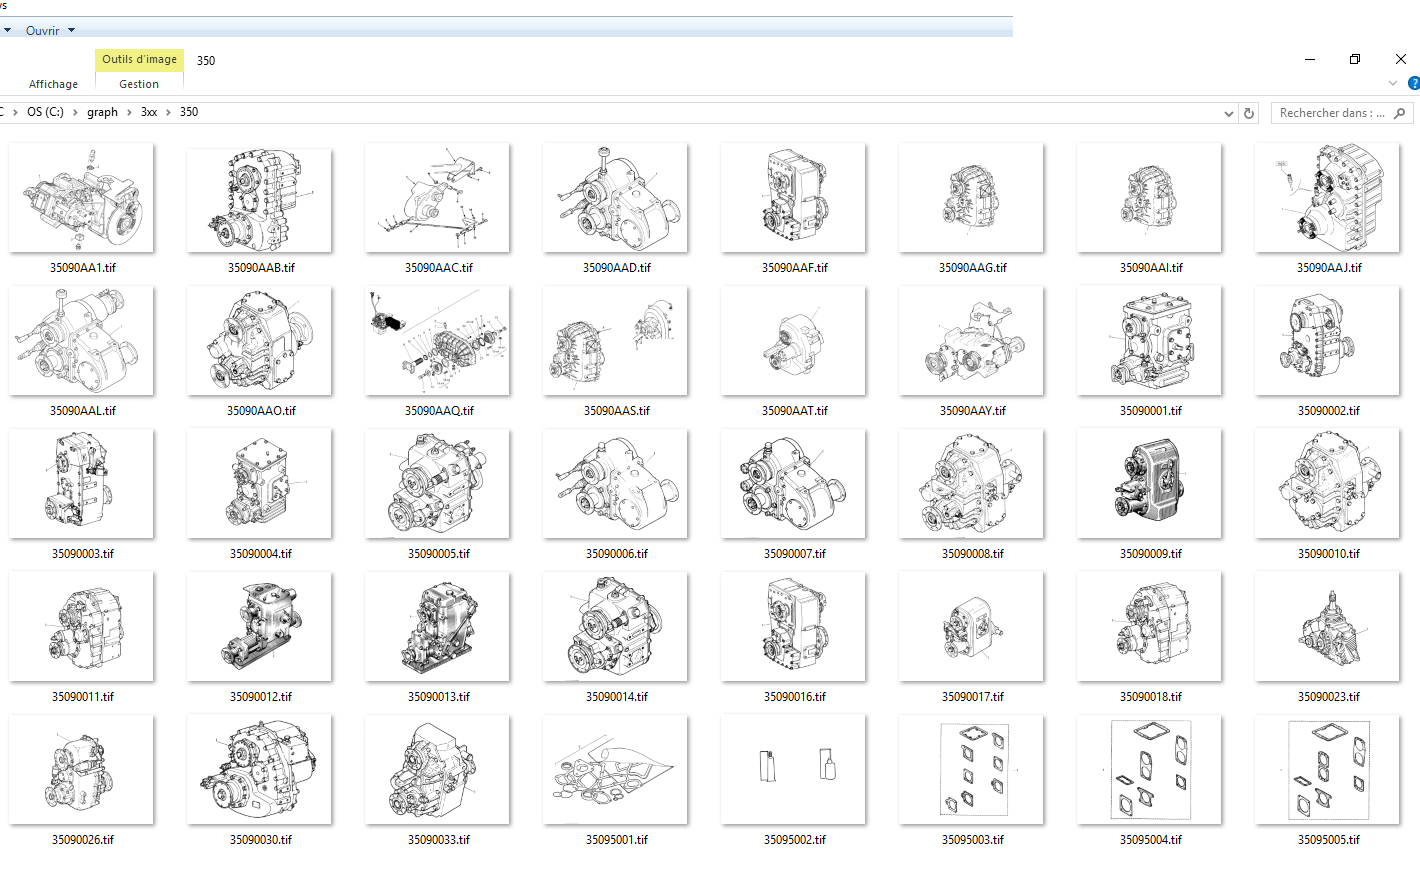Select the 35095004.tif gasket set thumbnail
This screenshot has height=871, width=1420.
(x=1149, y=769)
